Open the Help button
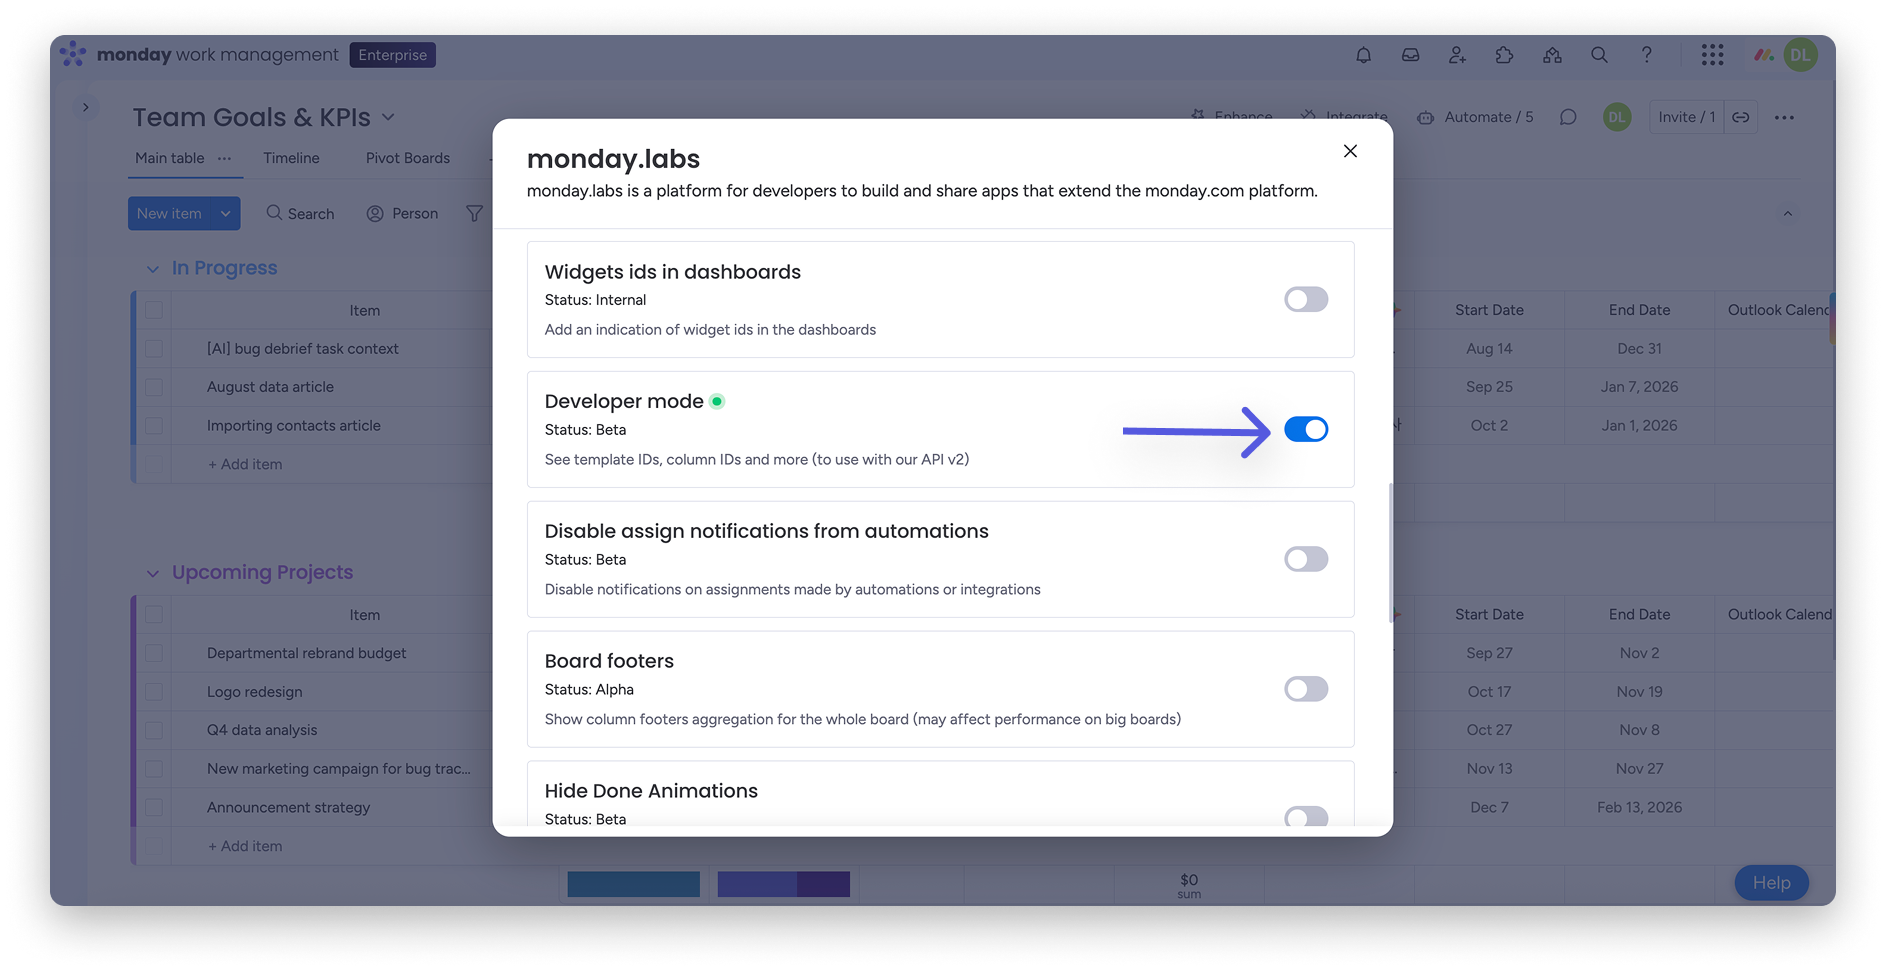This screenshot has width=1886, height=971. [x=1771, y=883]
